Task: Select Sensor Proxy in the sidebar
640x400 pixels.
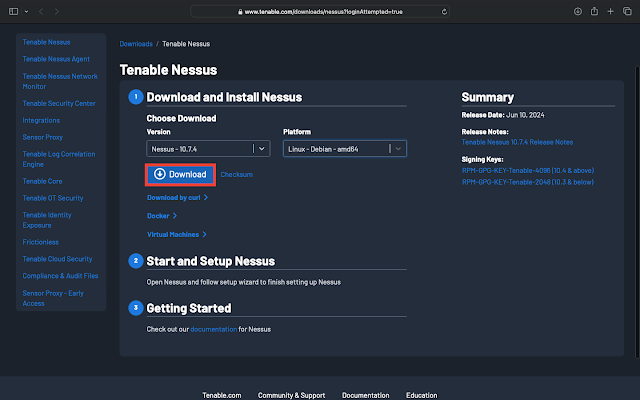Action: (42, 137)
